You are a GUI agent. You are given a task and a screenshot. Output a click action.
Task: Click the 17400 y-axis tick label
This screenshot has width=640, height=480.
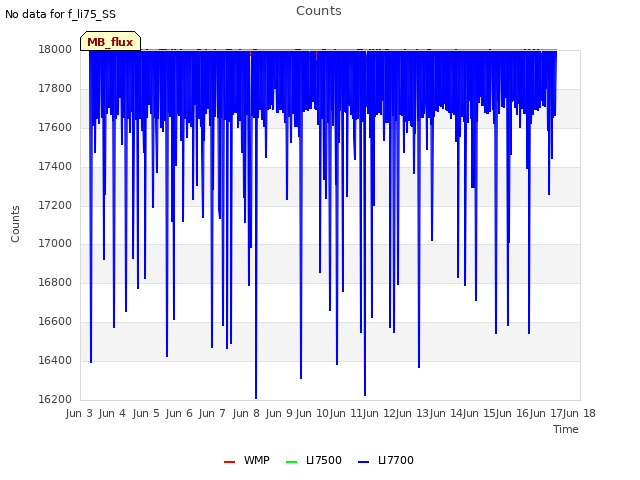pos(55,166)
